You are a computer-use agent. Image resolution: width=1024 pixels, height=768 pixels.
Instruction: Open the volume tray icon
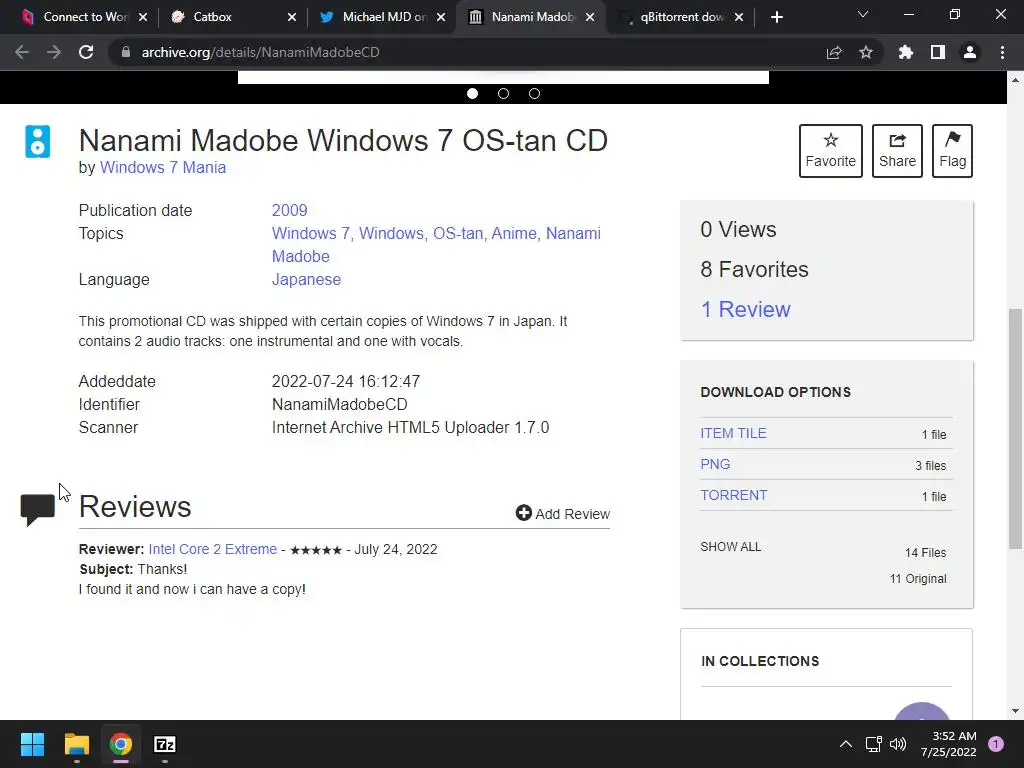point(898,744)
